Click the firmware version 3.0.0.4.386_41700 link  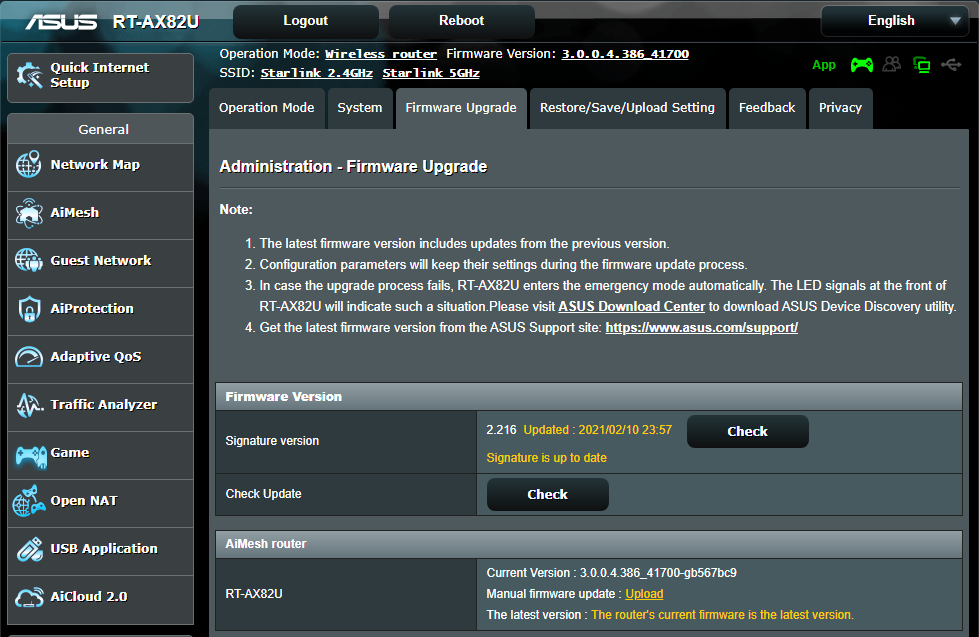pos(625,54)
